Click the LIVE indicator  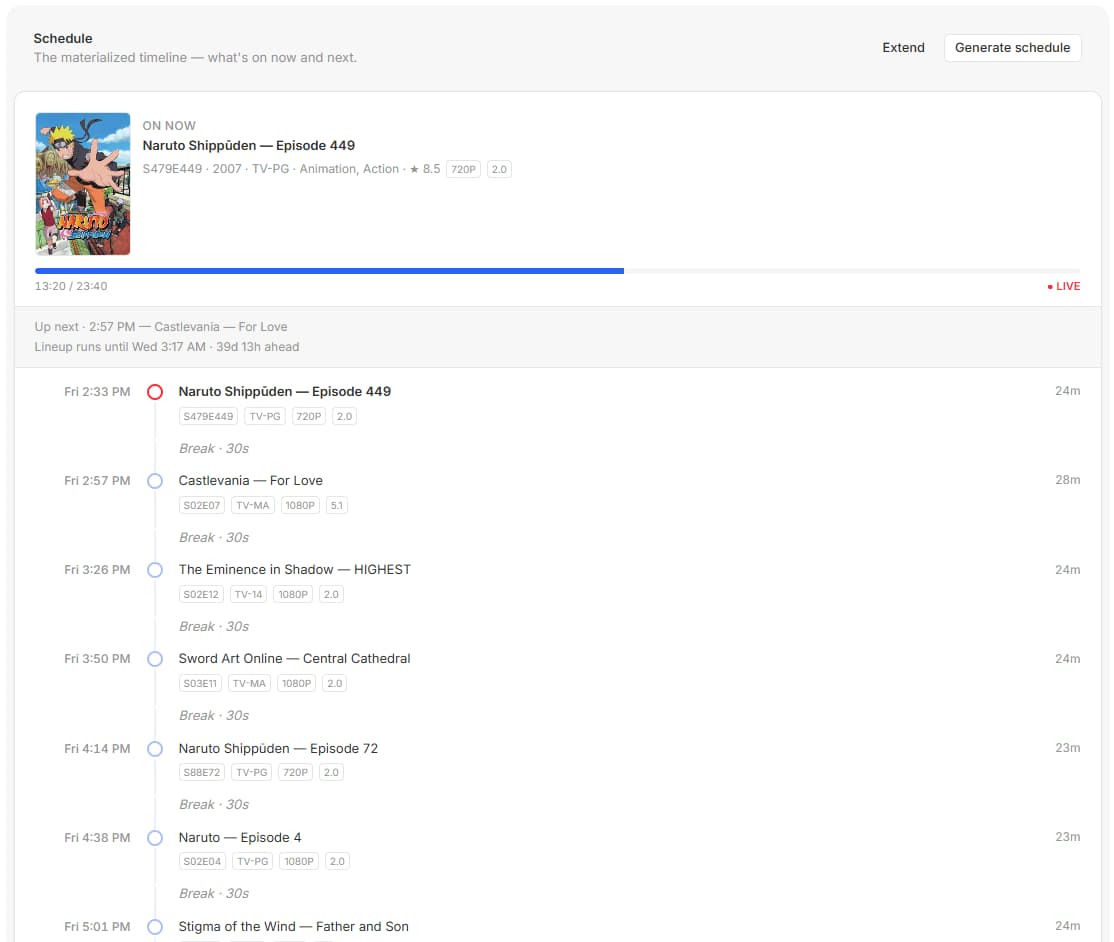pos(1064,286)
